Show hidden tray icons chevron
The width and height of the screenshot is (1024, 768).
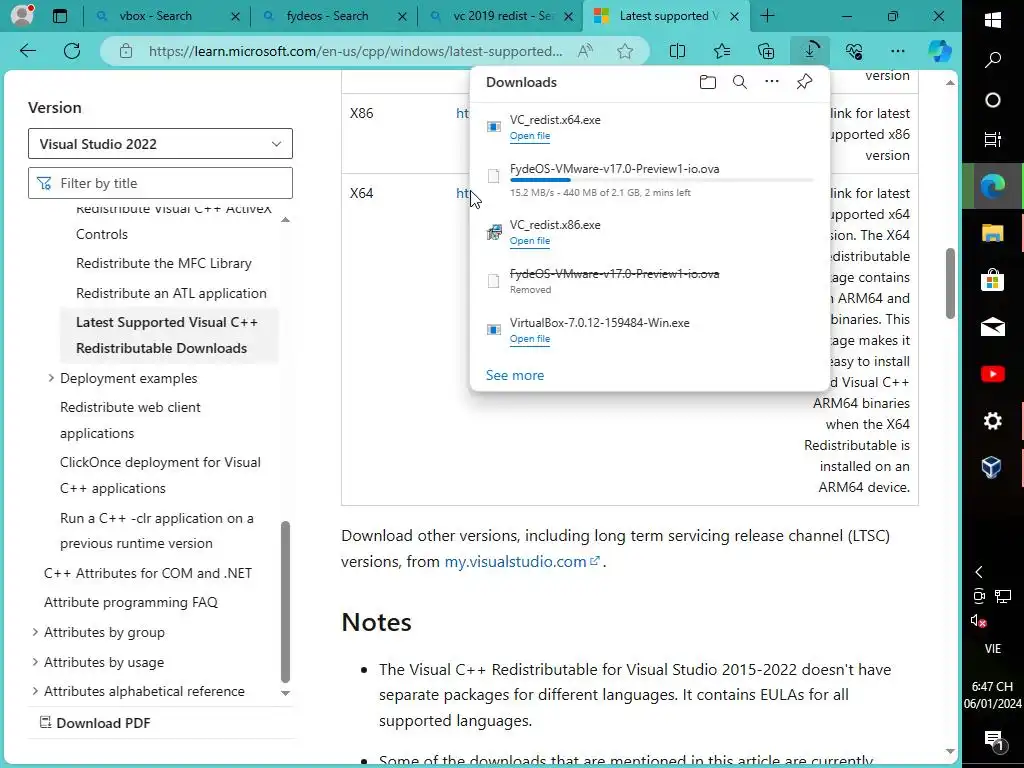(x=979, y=572)
